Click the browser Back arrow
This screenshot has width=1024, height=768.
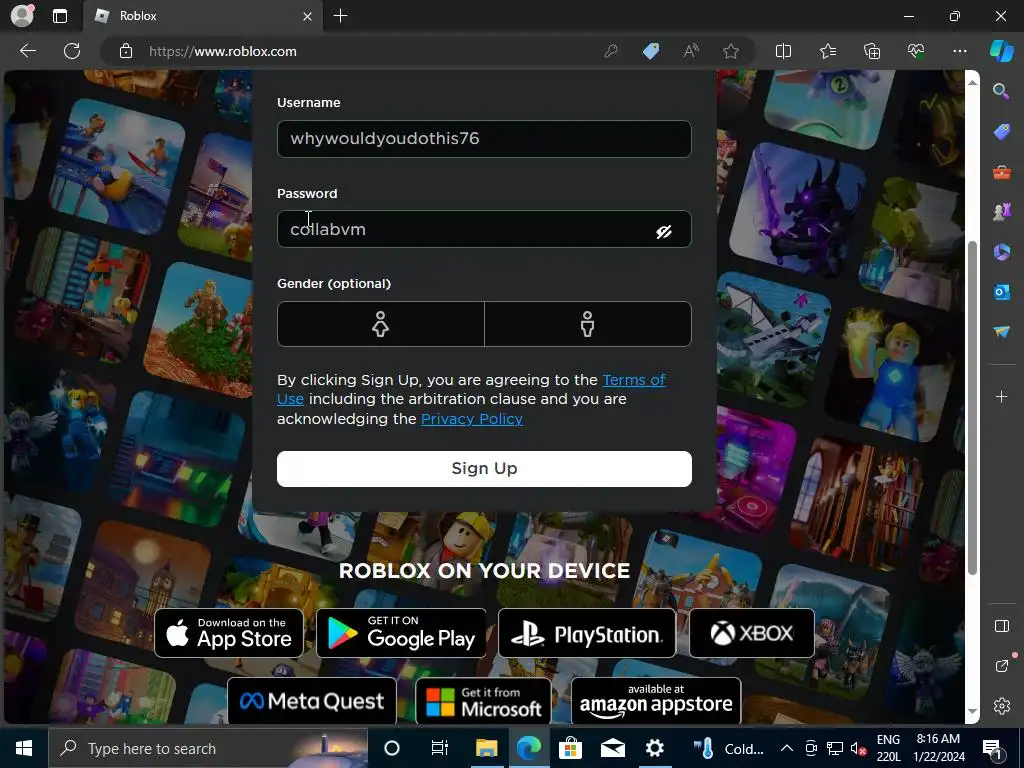click(x=28, y=51)
